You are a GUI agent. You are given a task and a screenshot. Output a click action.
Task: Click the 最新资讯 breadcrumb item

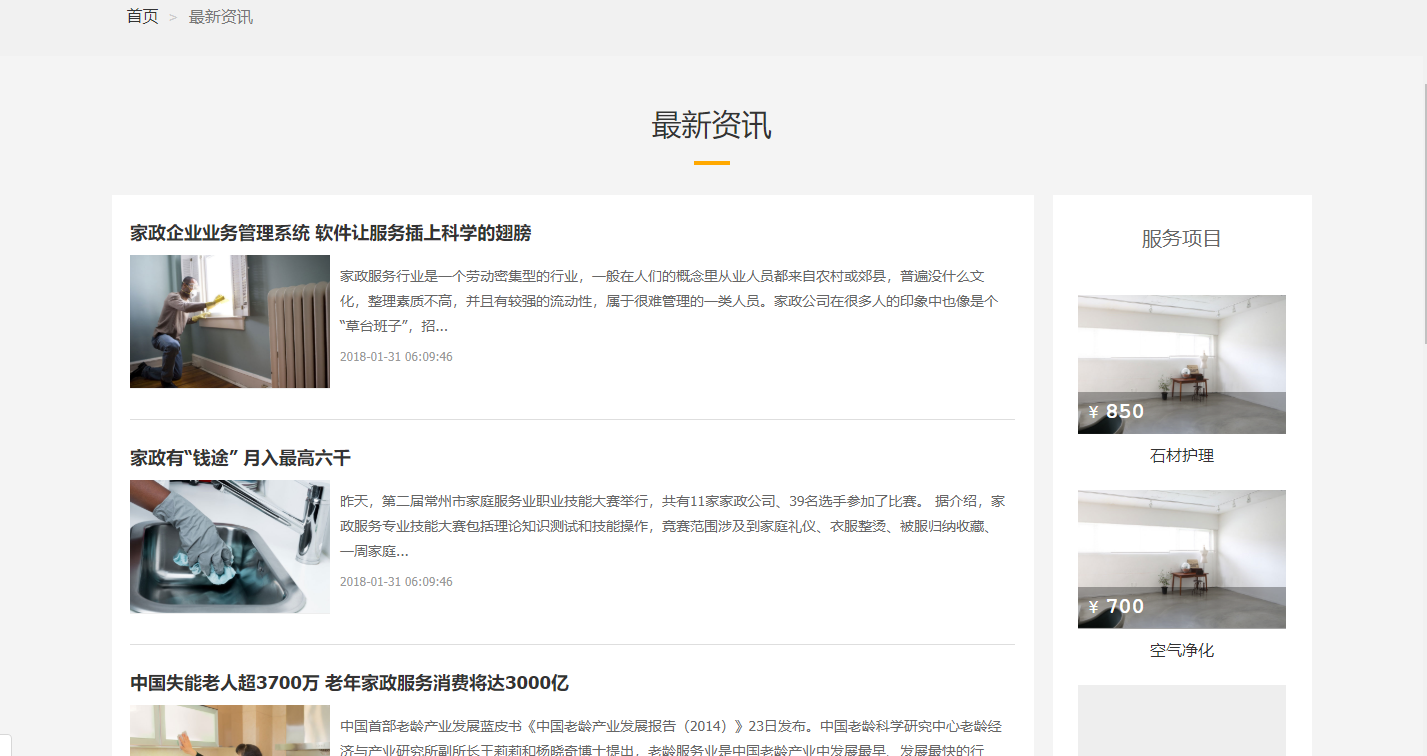tap(220, 17)
